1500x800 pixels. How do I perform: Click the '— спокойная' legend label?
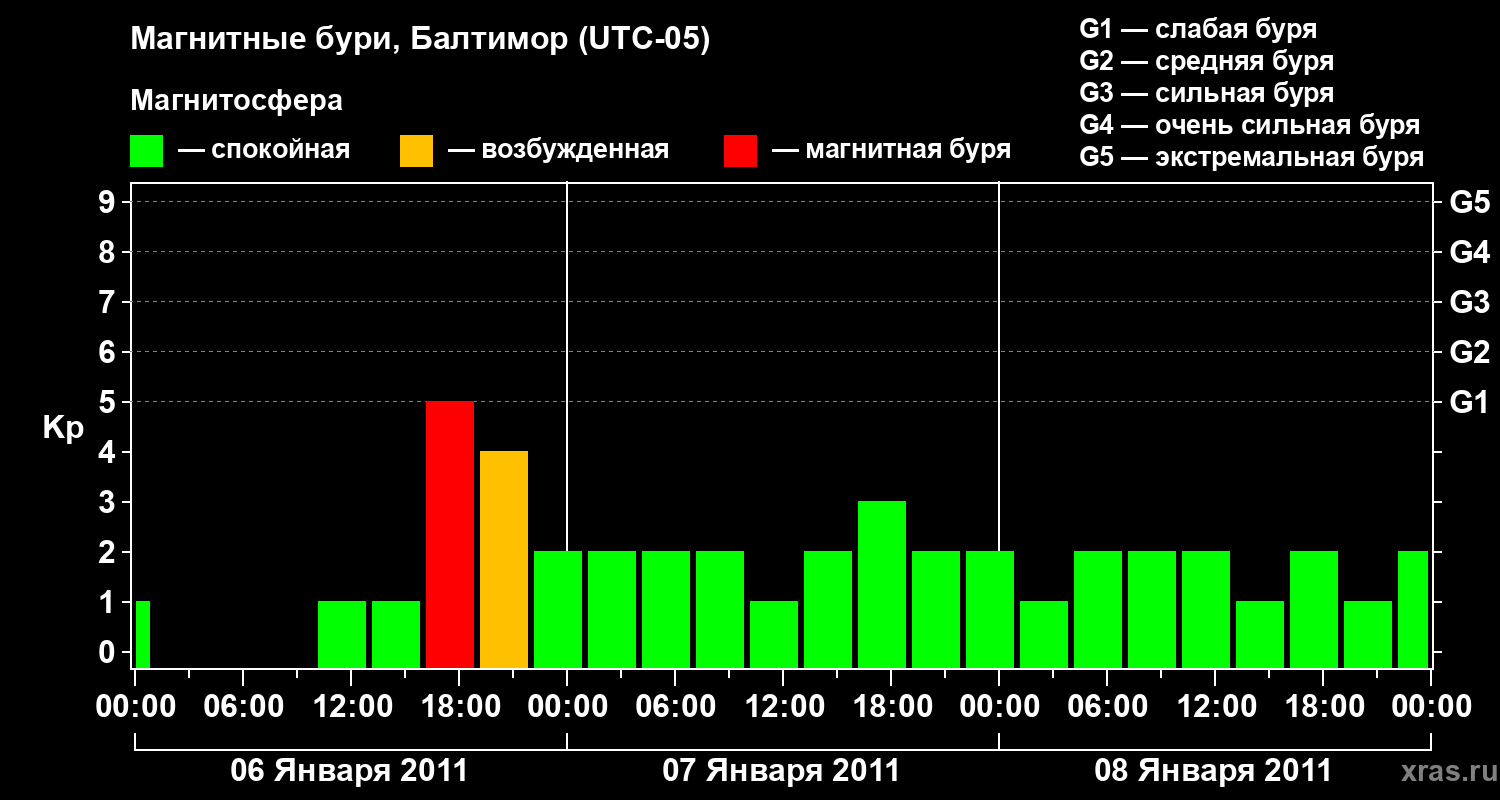click(x=264, y=150)
